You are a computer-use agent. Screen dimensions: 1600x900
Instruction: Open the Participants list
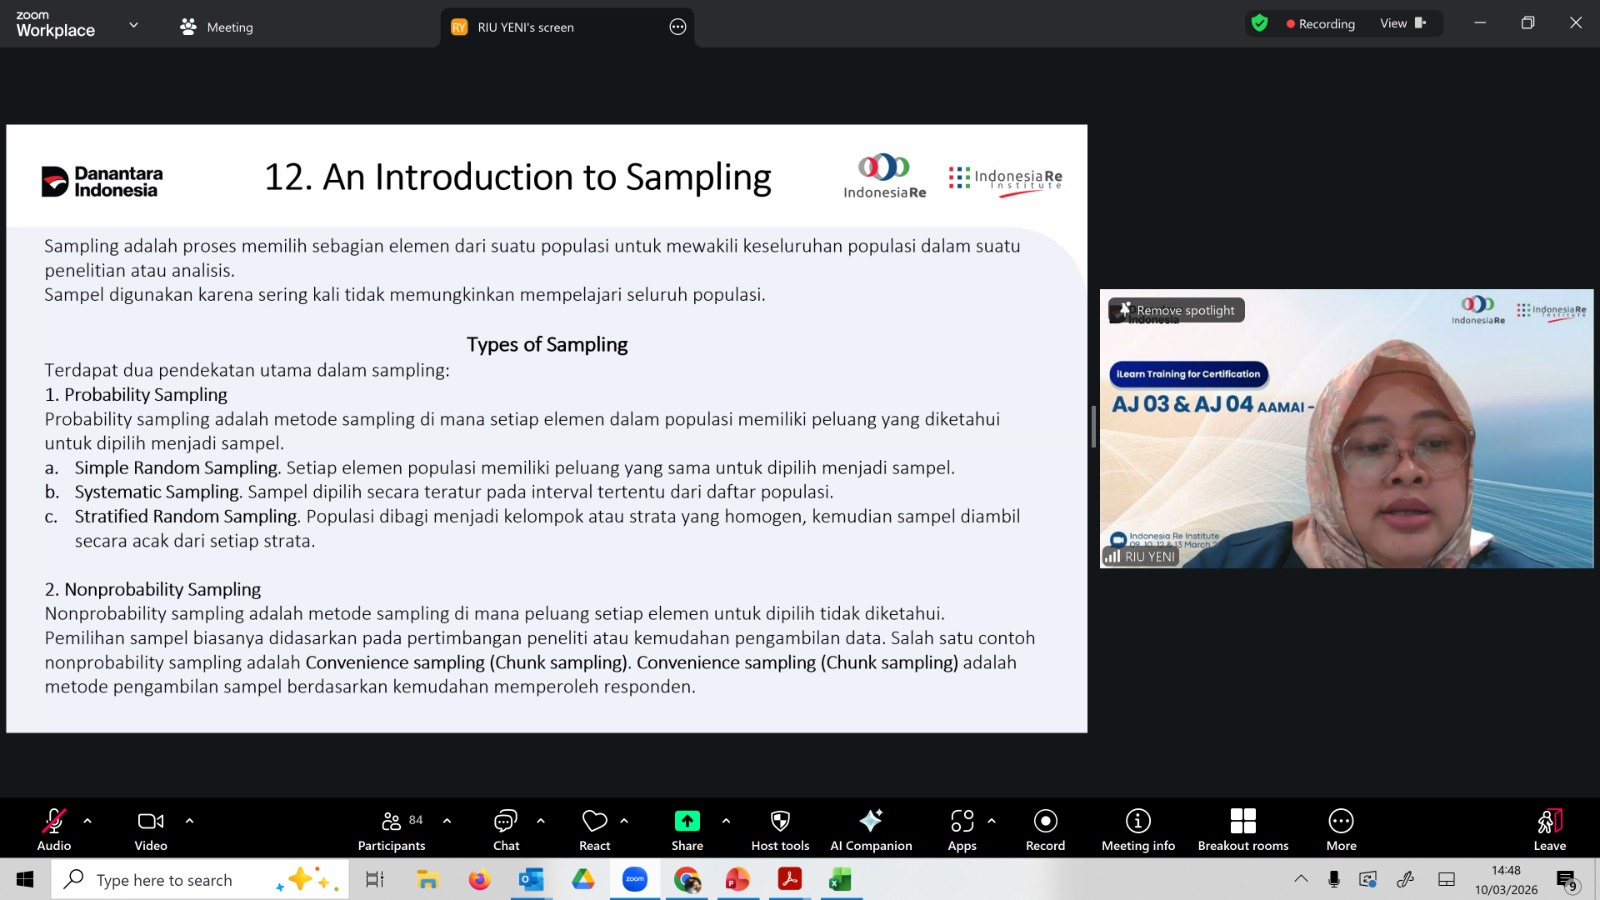pyautogui.click(x=391, y=829)
